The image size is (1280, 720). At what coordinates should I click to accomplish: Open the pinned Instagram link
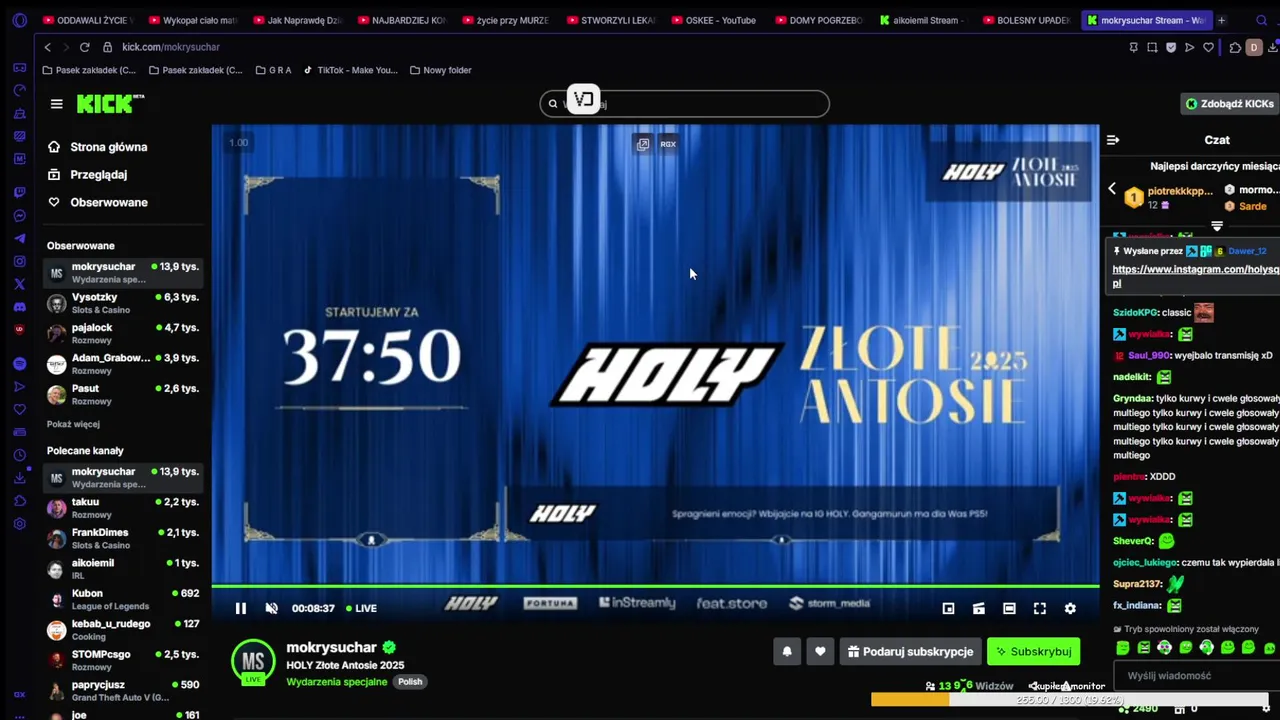point(1195,276)
